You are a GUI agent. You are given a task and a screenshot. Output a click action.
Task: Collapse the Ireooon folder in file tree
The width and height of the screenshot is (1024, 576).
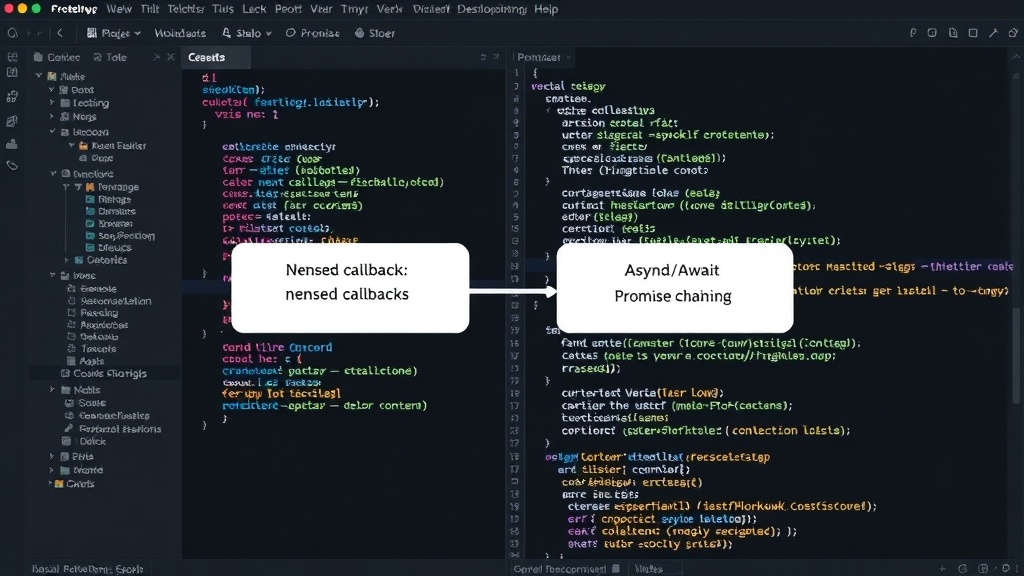[52, 131]
